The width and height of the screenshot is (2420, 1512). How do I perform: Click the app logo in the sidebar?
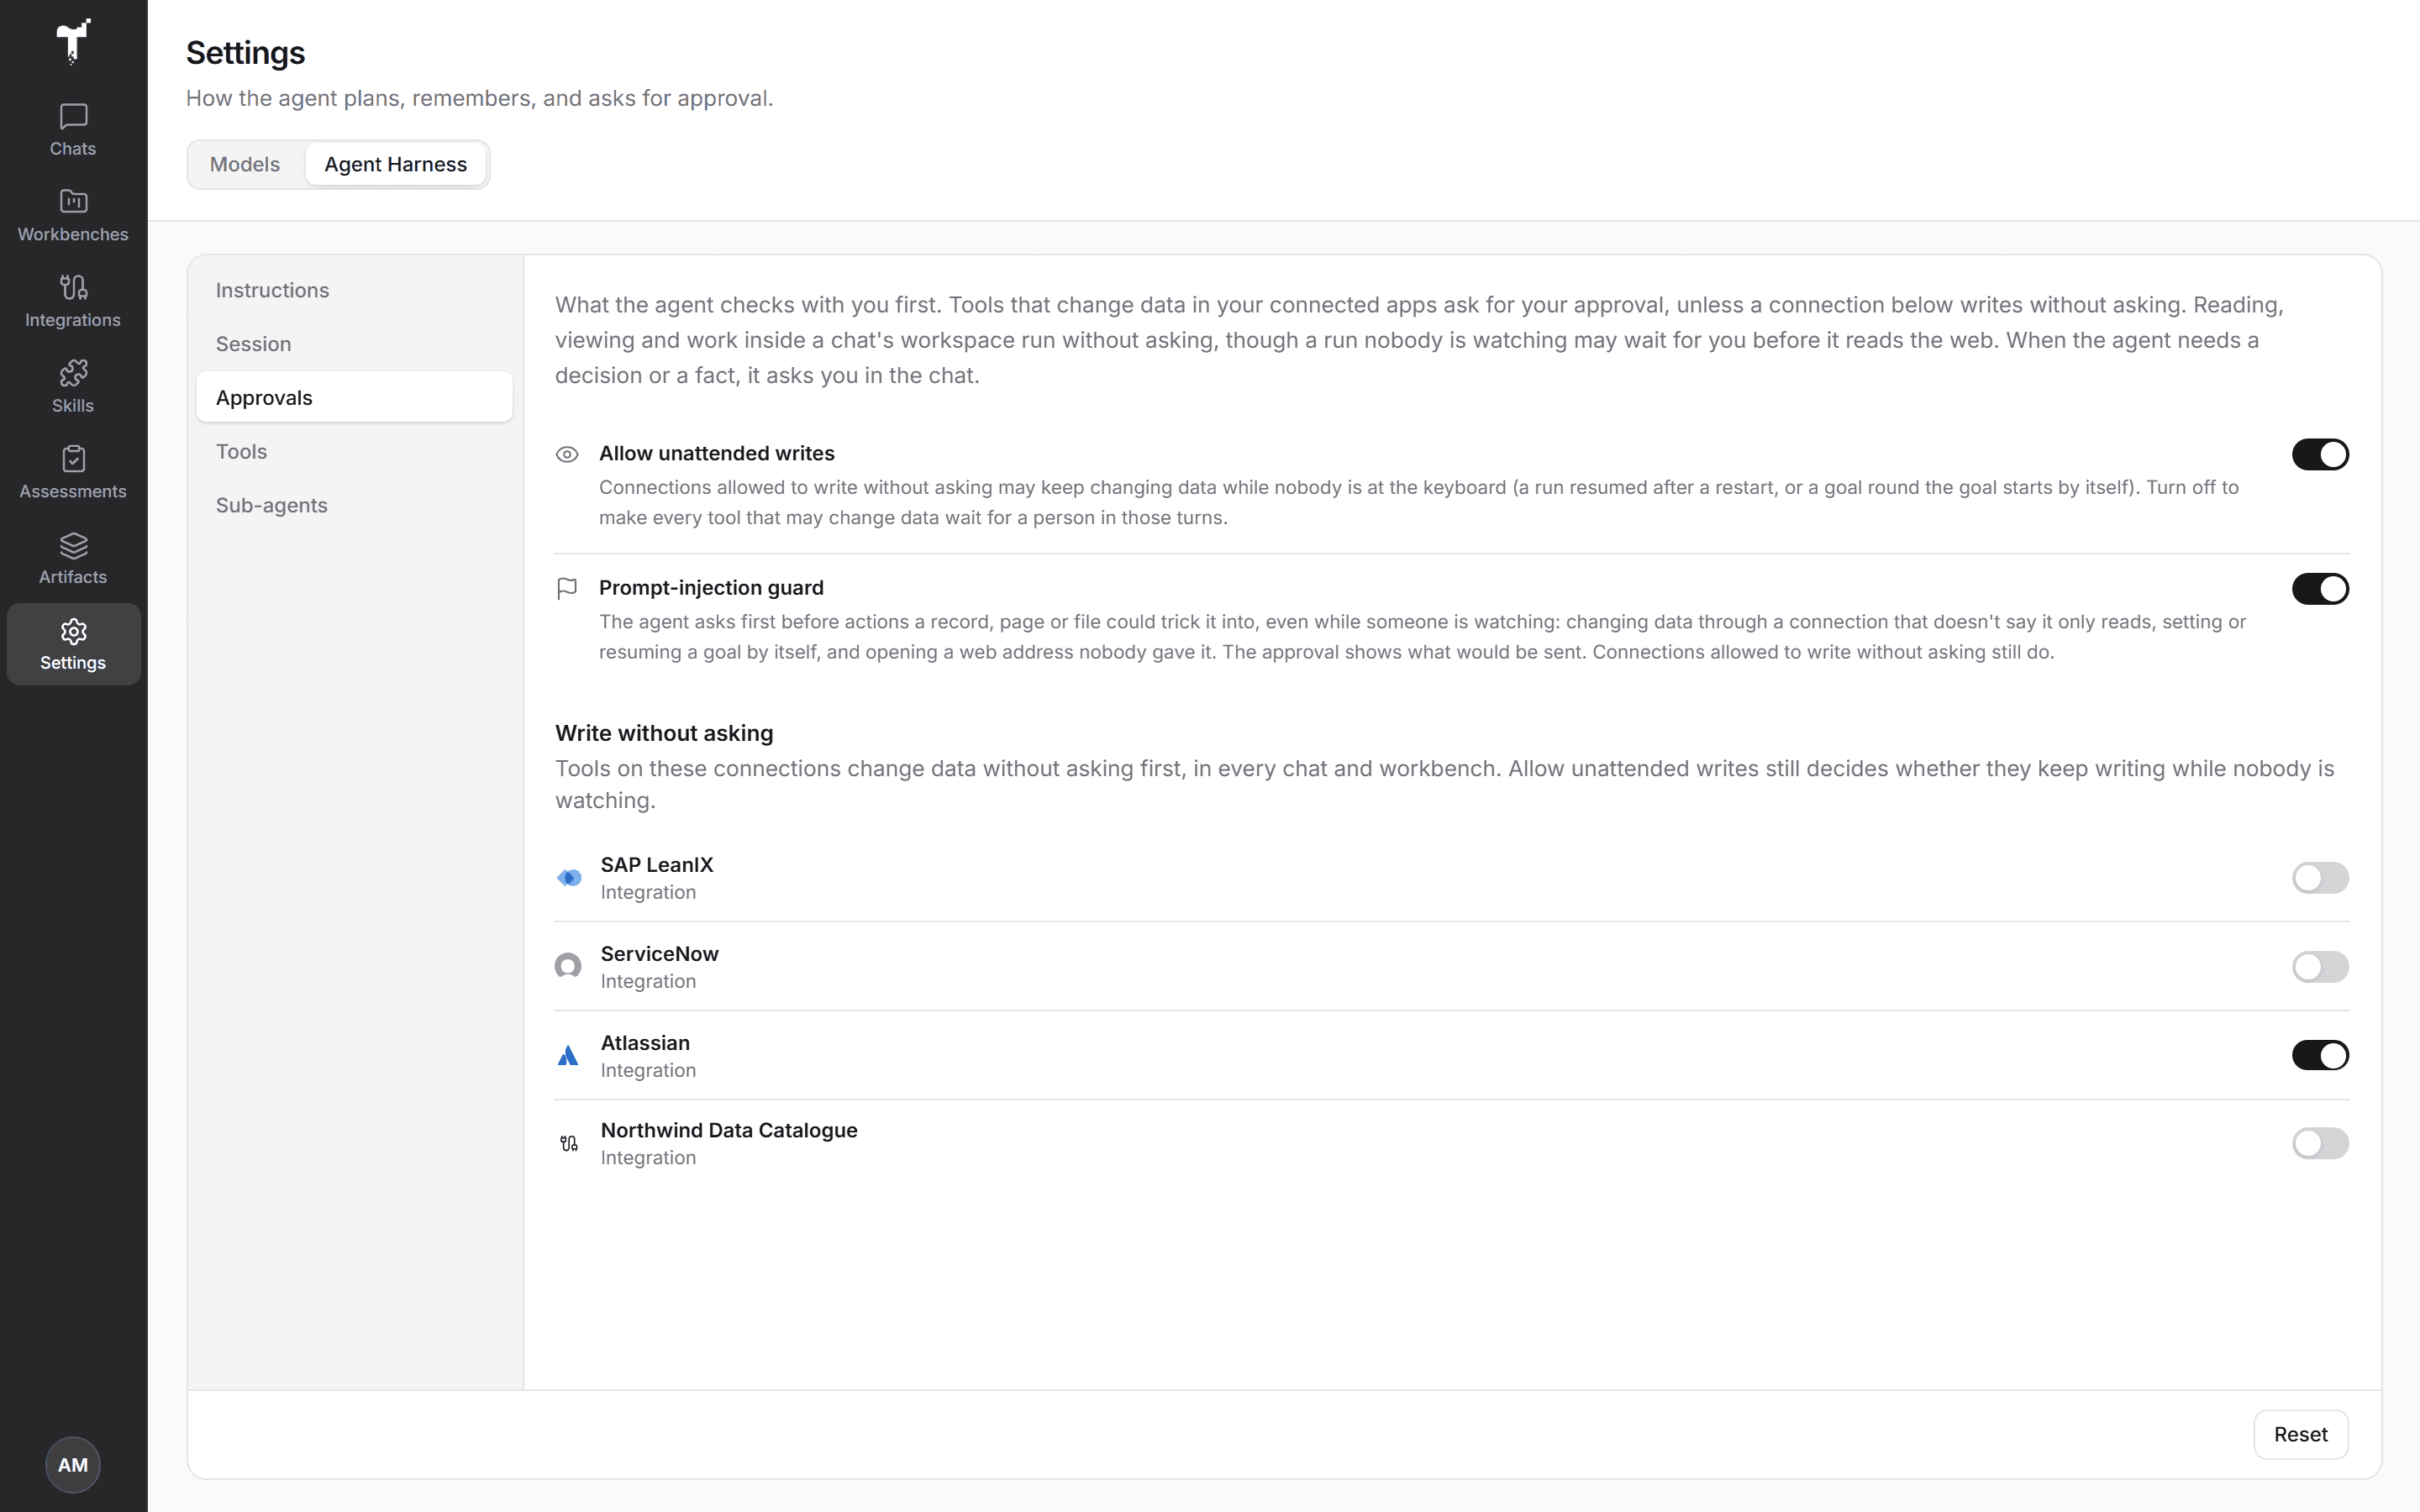click(x=73, y=42)
